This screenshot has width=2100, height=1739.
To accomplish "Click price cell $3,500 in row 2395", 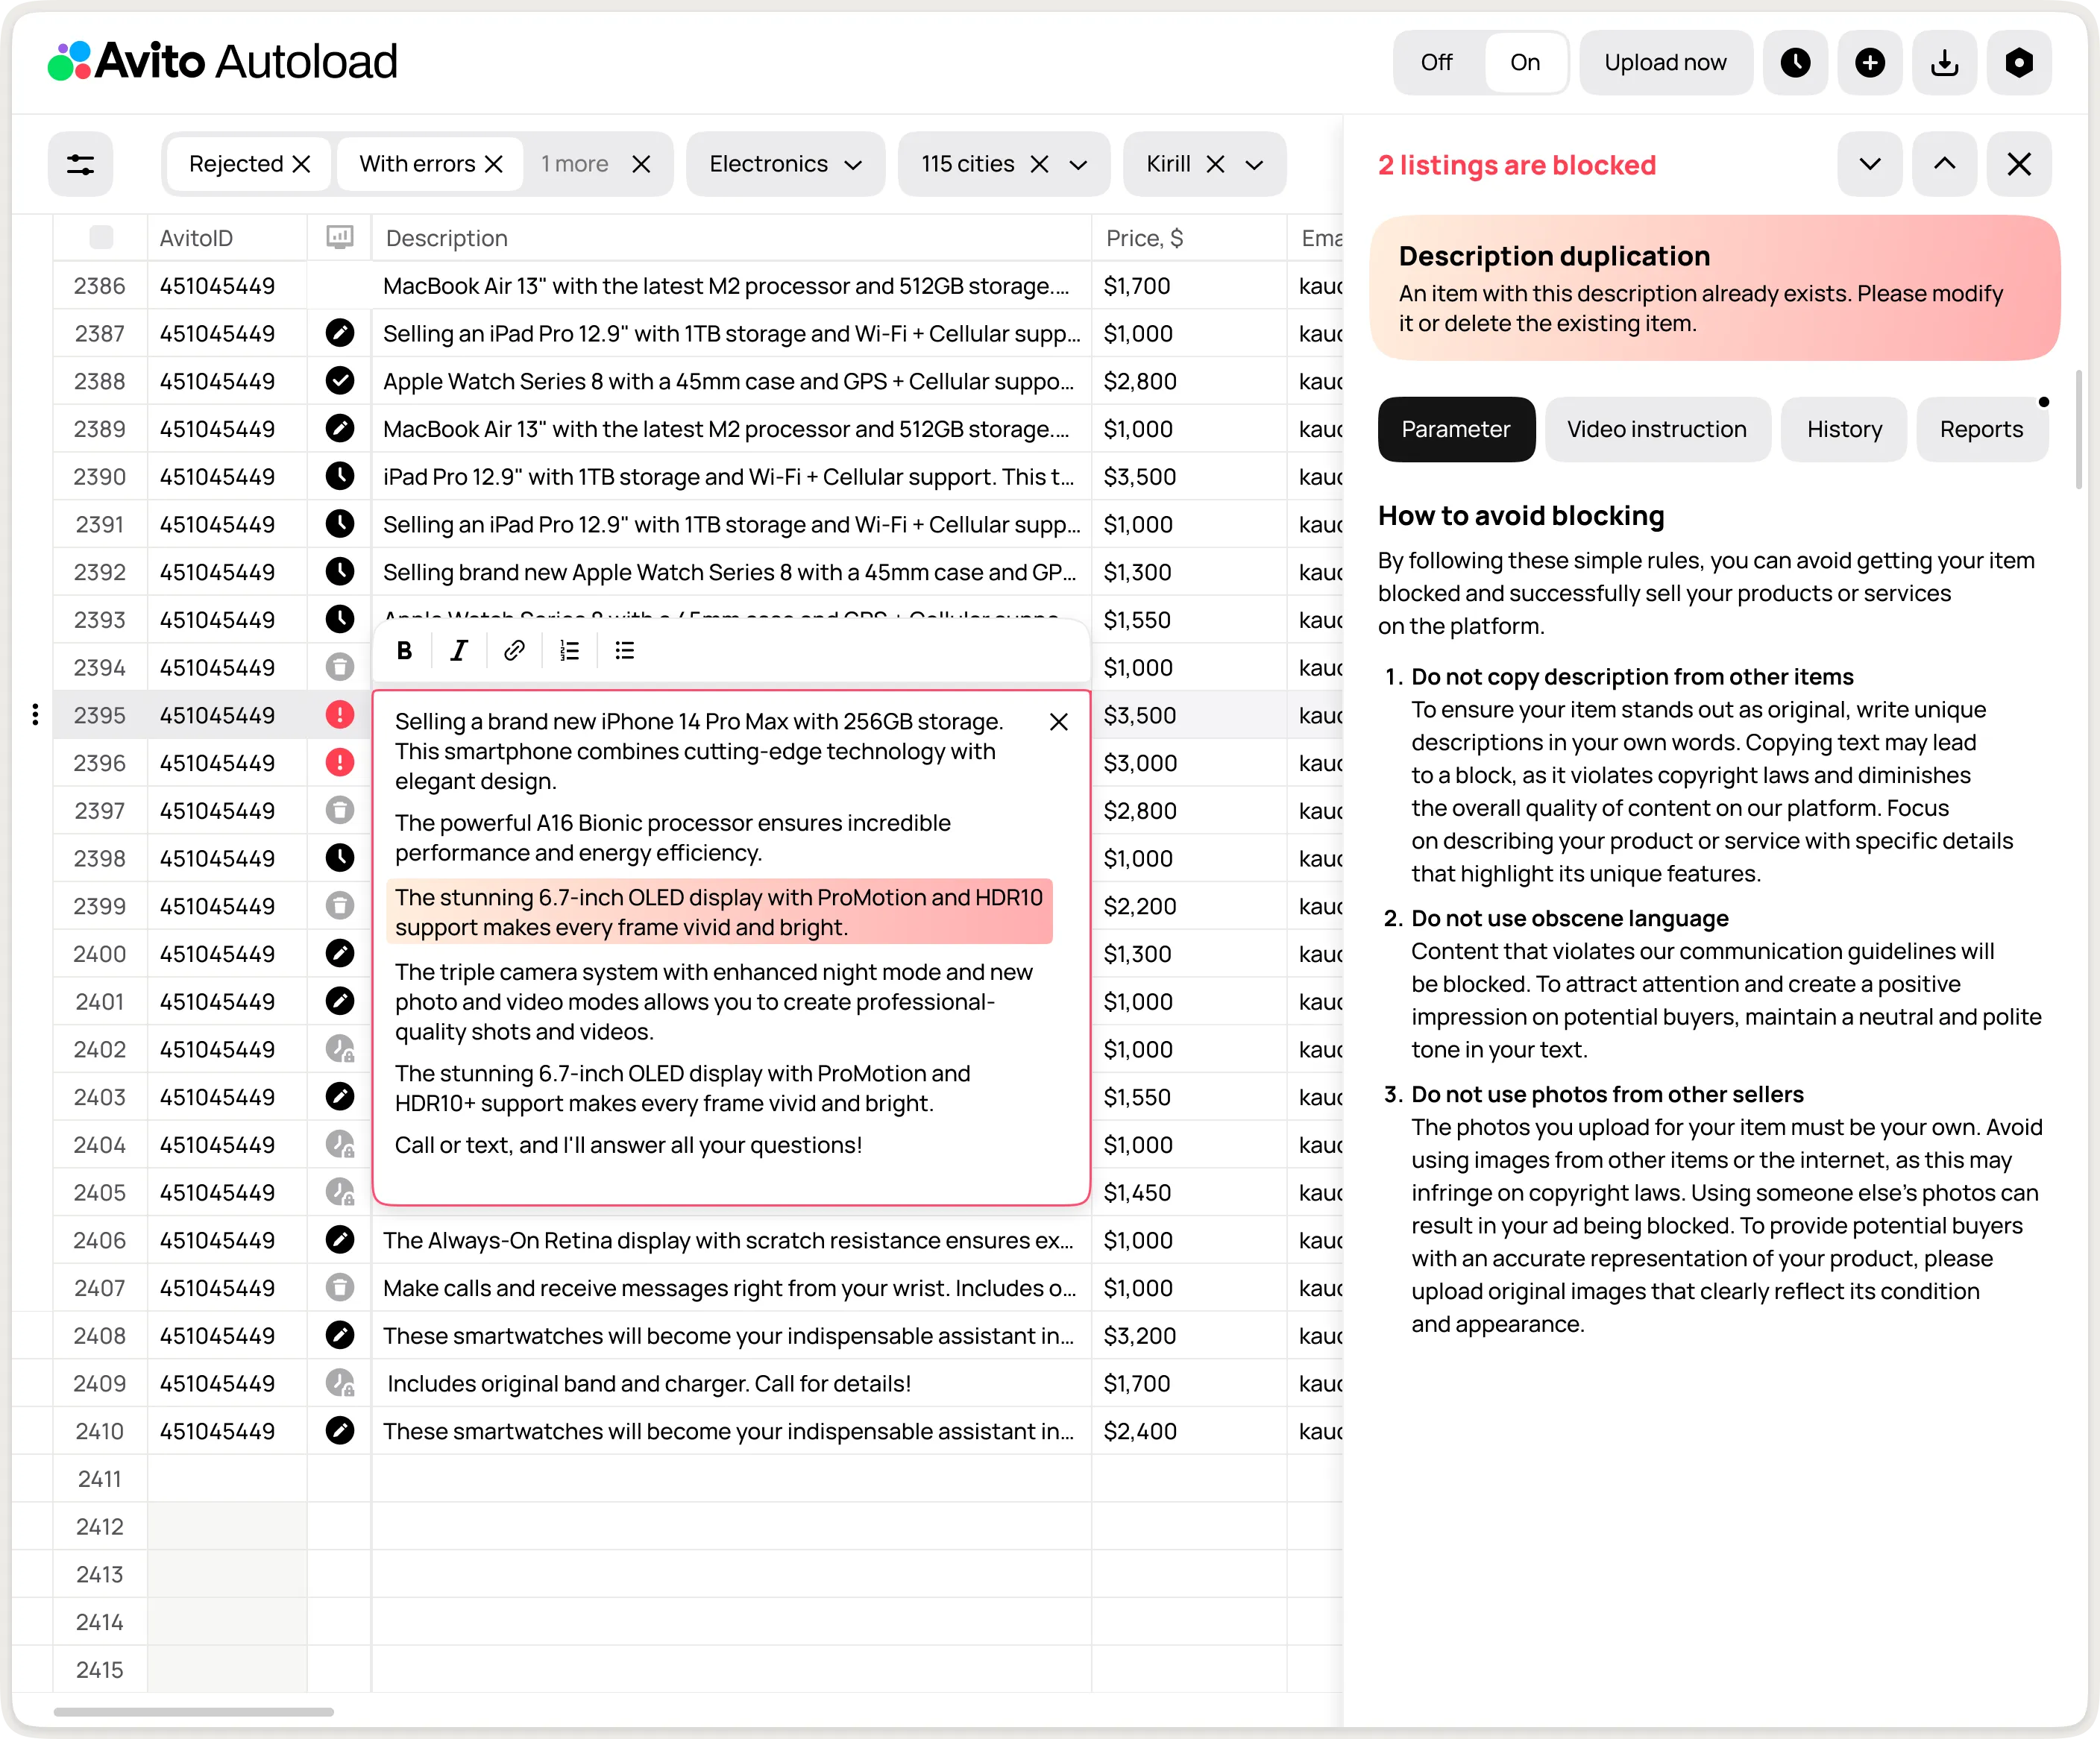I will (x=1189, y=715).
